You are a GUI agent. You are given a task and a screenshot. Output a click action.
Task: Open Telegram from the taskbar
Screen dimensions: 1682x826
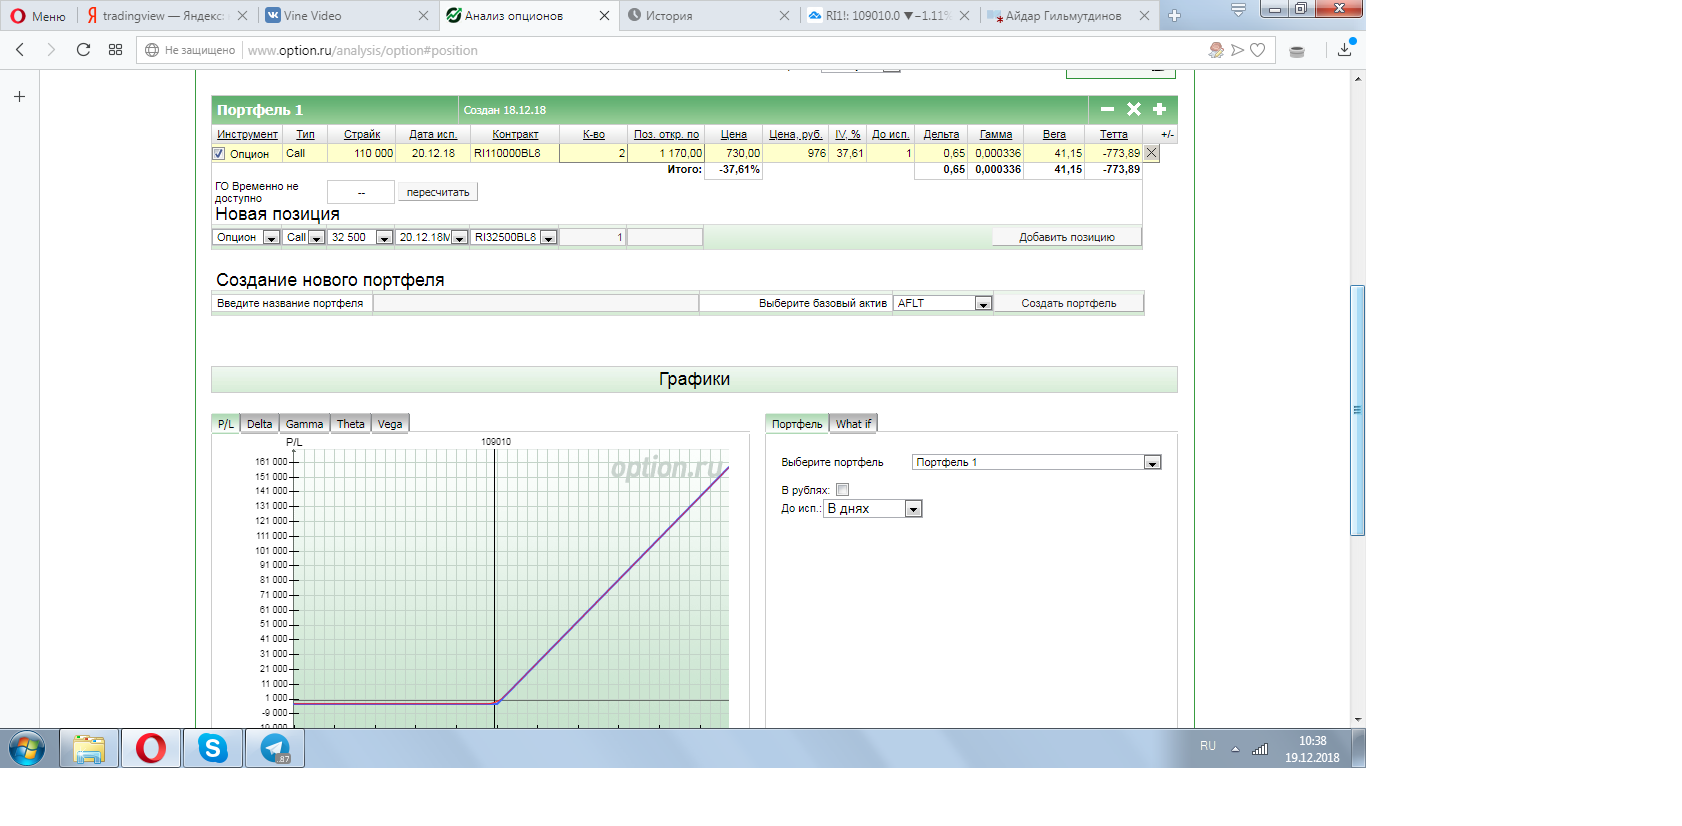tap(274, 748)
